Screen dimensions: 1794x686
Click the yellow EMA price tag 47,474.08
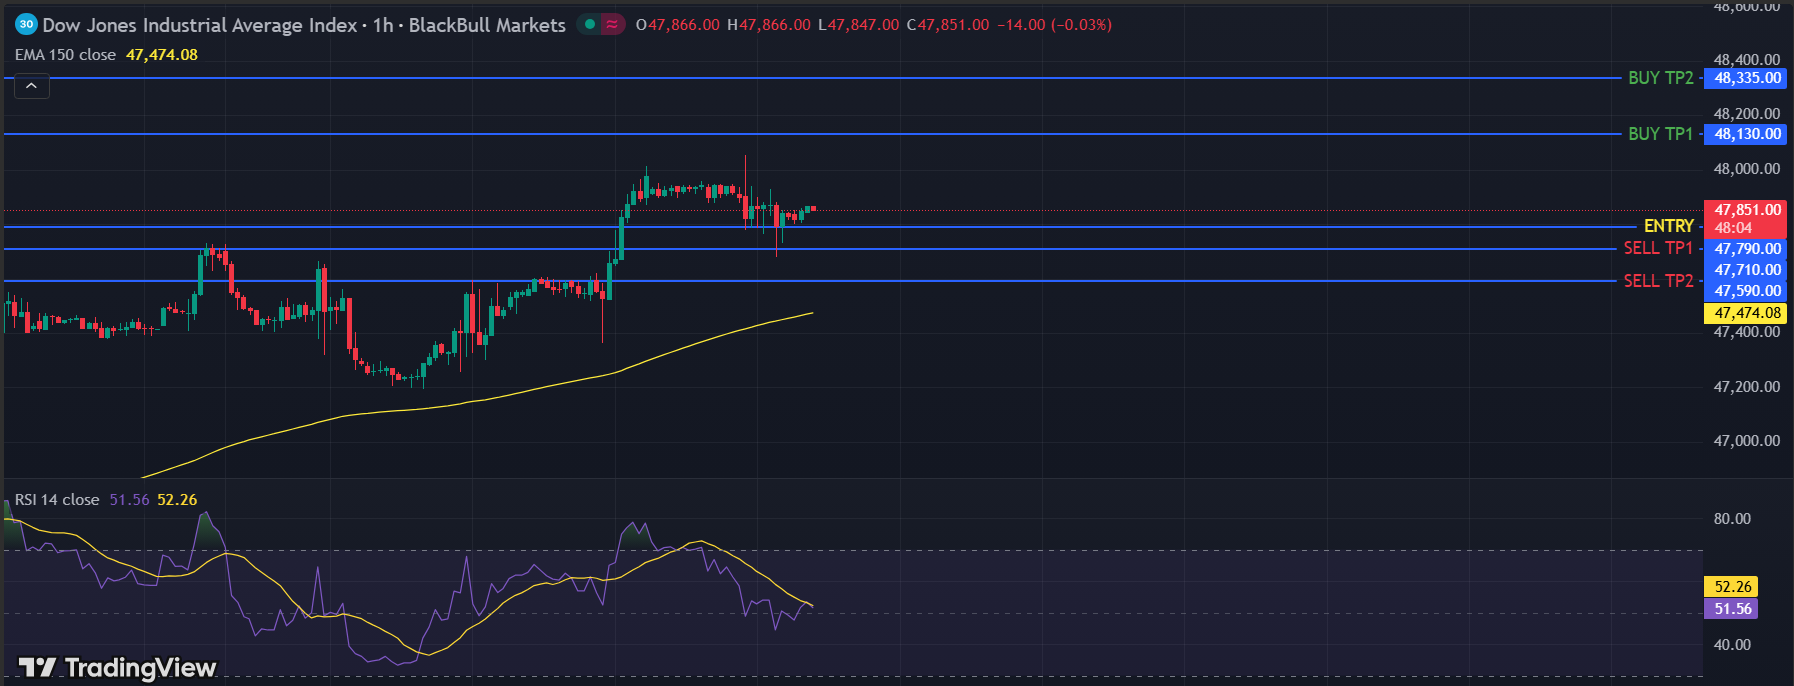tap(1747, 313)
